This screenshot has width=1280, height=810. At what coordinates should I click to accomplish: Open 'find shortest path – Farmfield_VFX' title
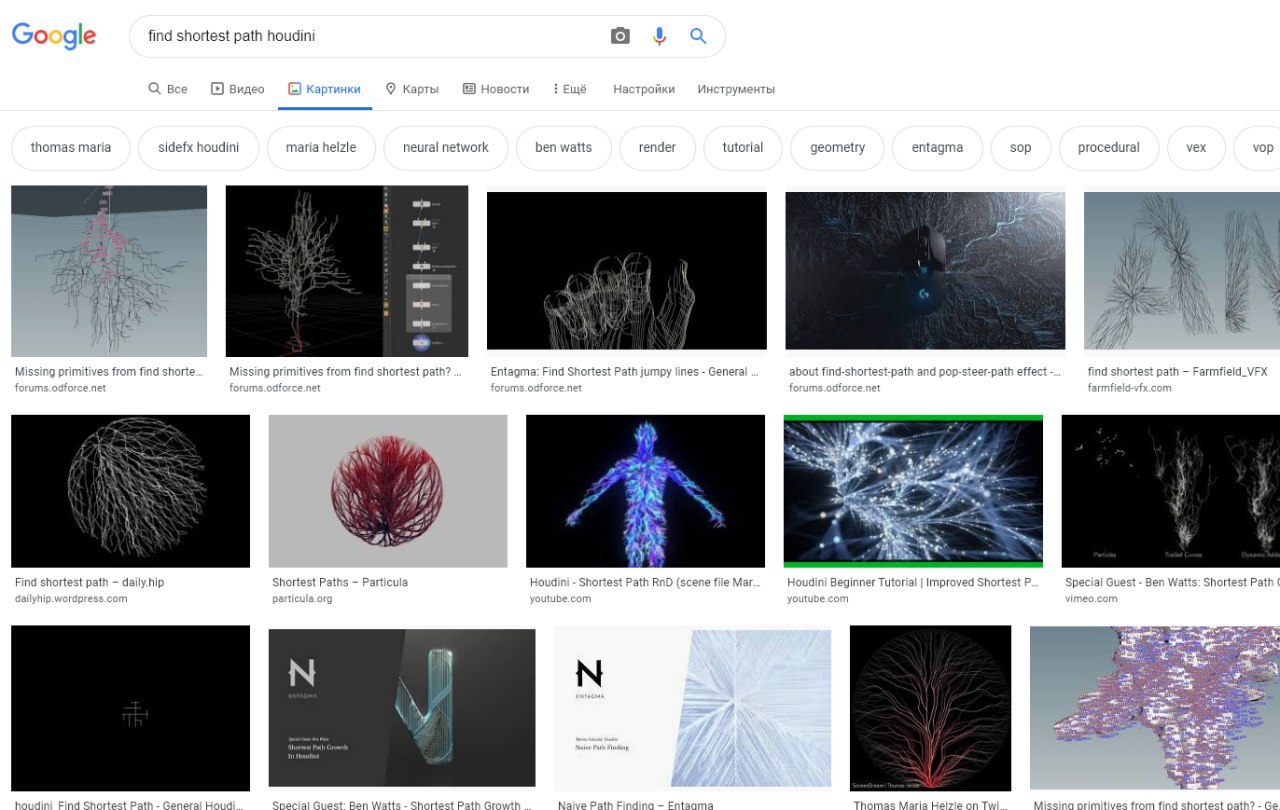pyautogui.click(x=1177, y=372)
